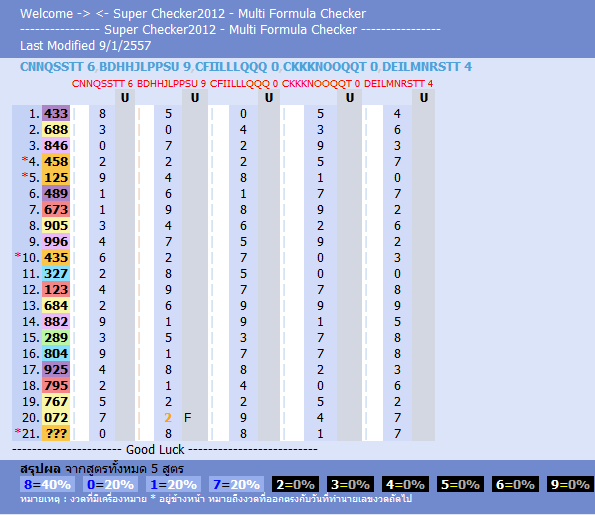The width and height of the screenshot is (595, 515).
Task: Select the orange 2 in row 20
Action: tap(168, 418)
